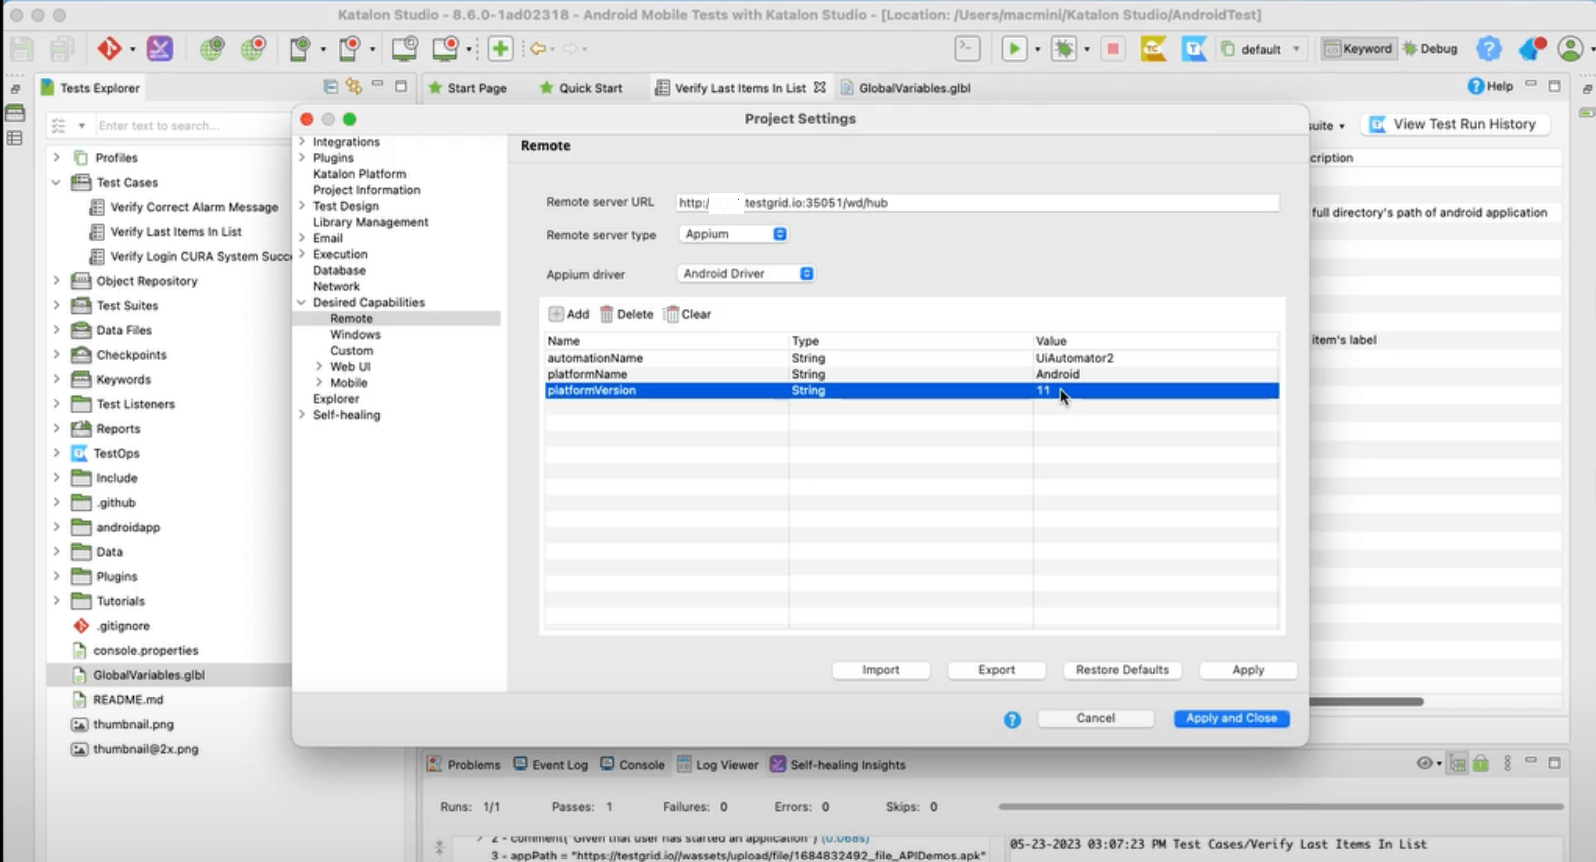Click the Apply button
This screenshot has height=862, width=1596.
click(1248, 670)
